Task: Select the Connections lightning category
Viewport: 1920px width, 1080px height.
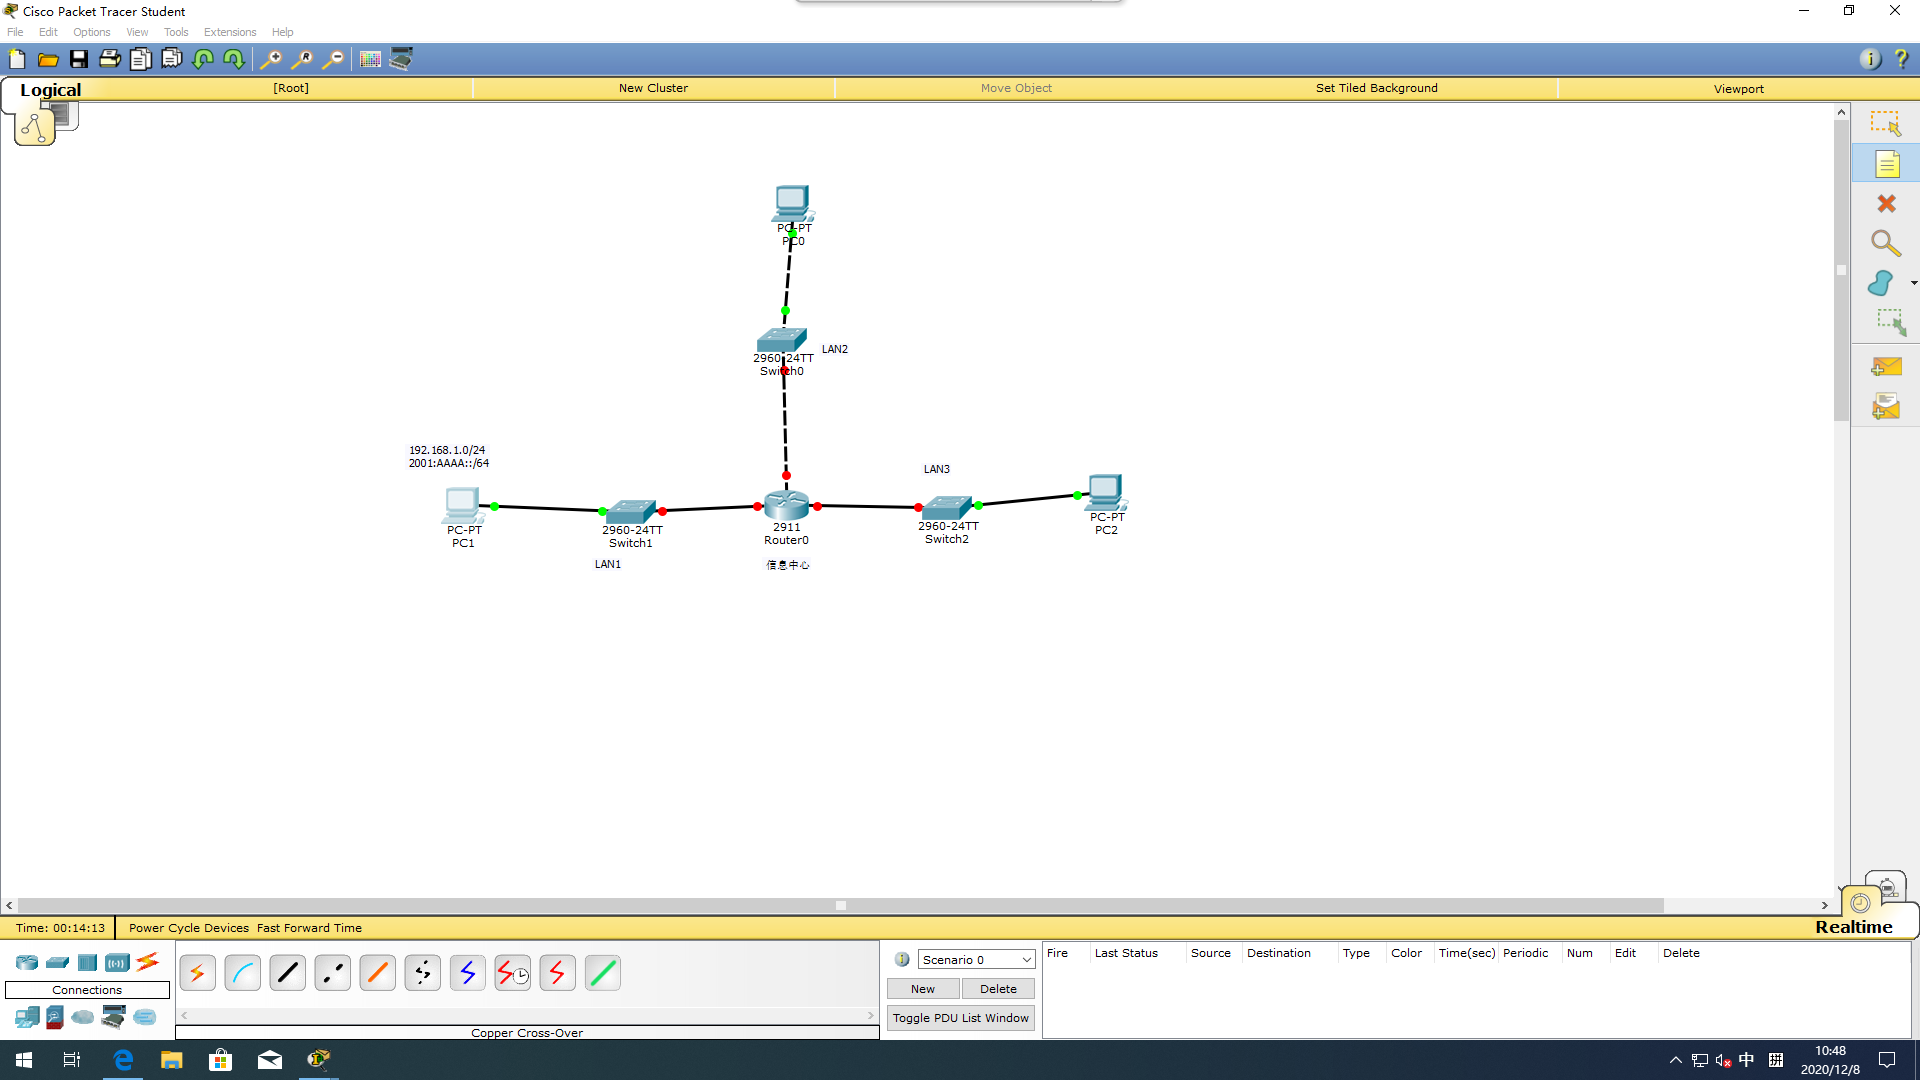Action: tap(147, 962)
